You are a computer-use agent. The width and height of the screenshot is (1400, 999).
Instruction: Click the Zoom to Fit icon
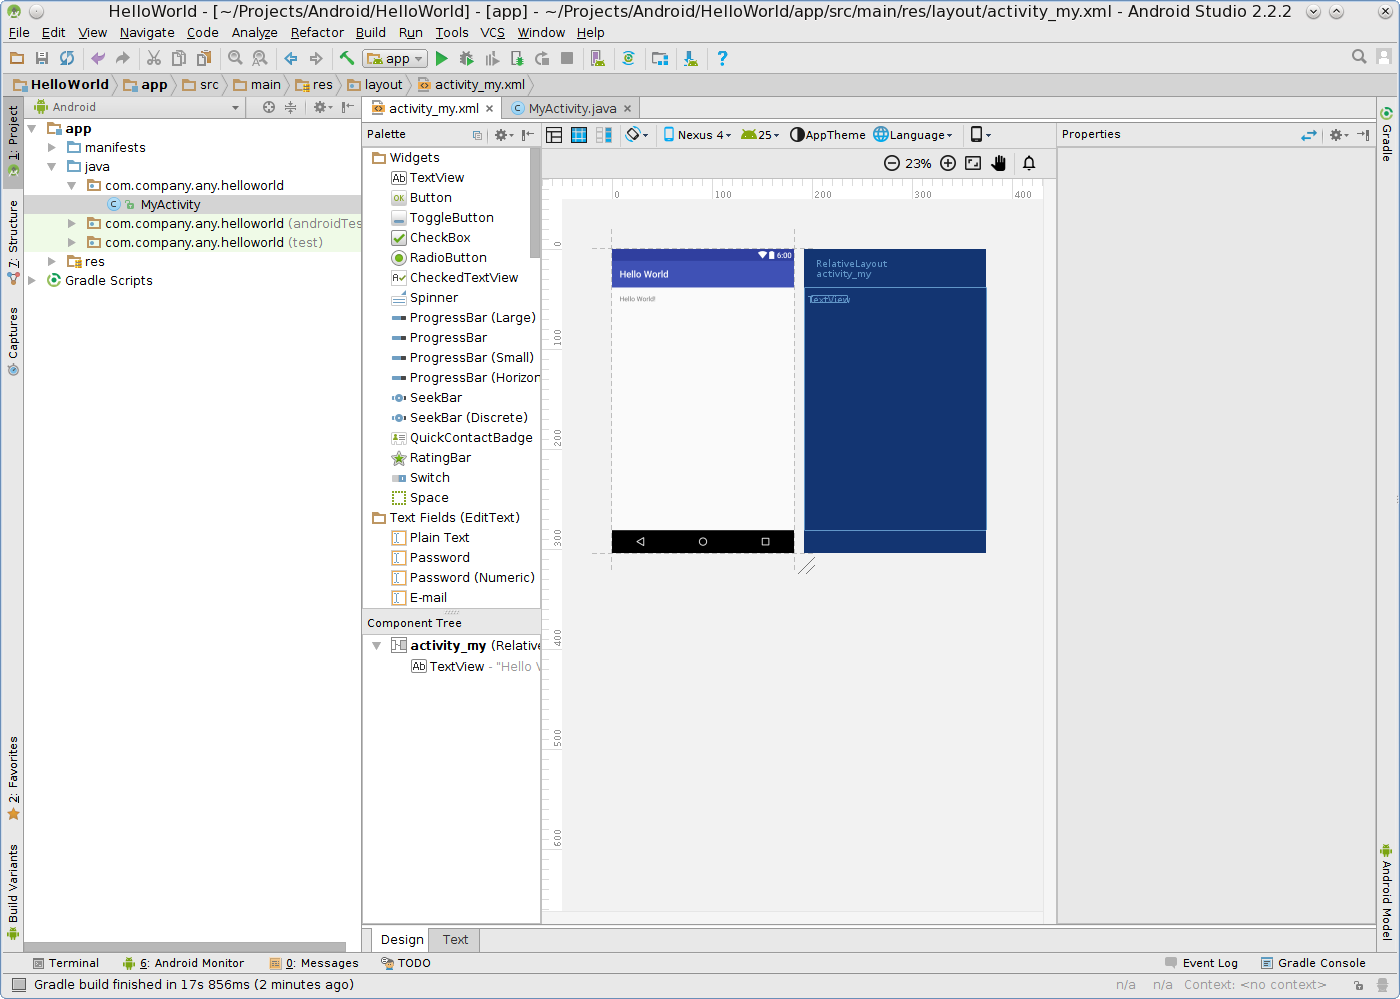973,163
